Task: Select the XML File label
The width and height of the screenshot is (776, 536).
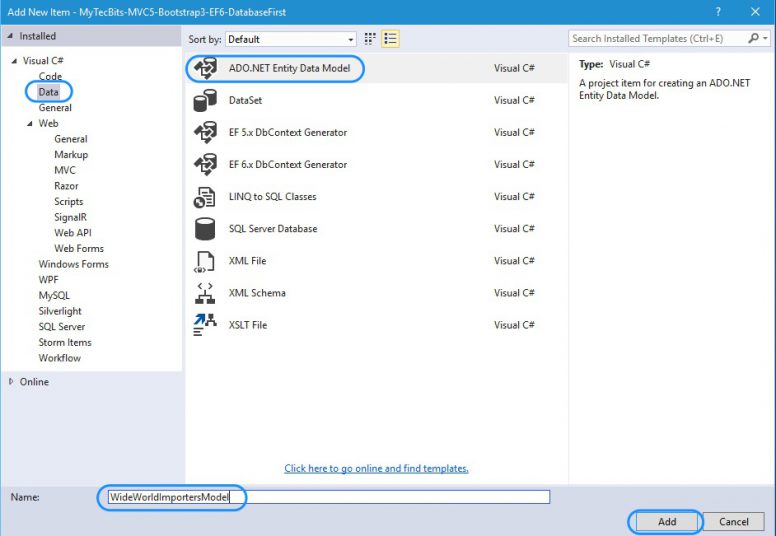Action: pos(247,261)
